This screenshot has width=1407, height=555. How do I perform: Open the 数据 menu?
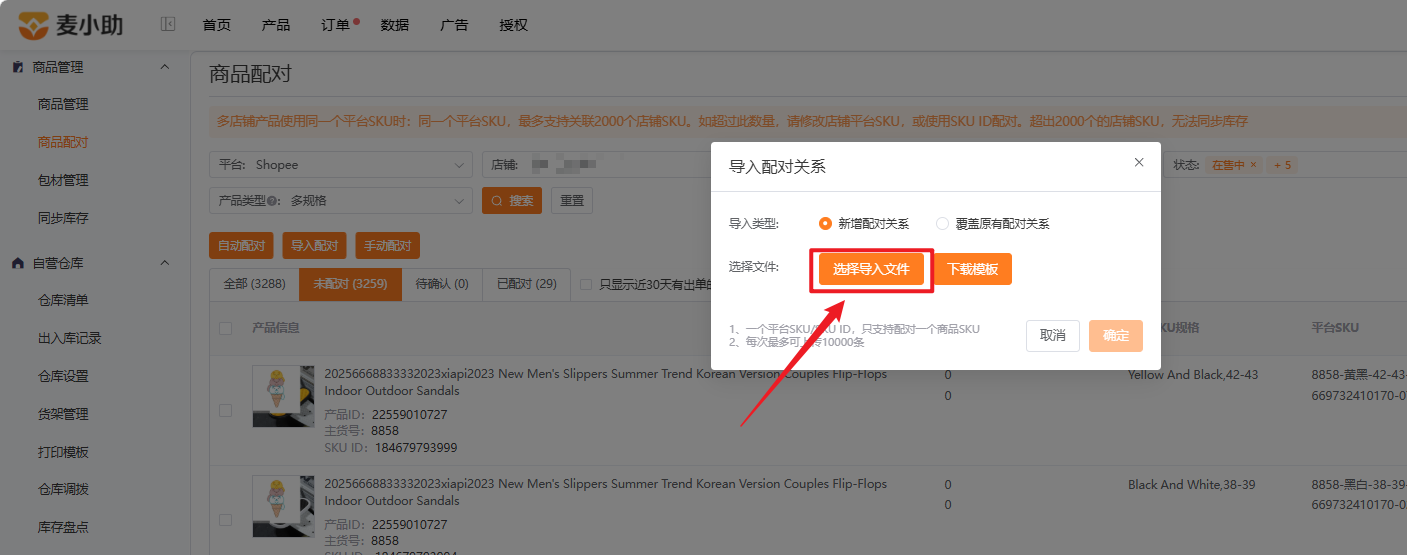pos(395,25)
